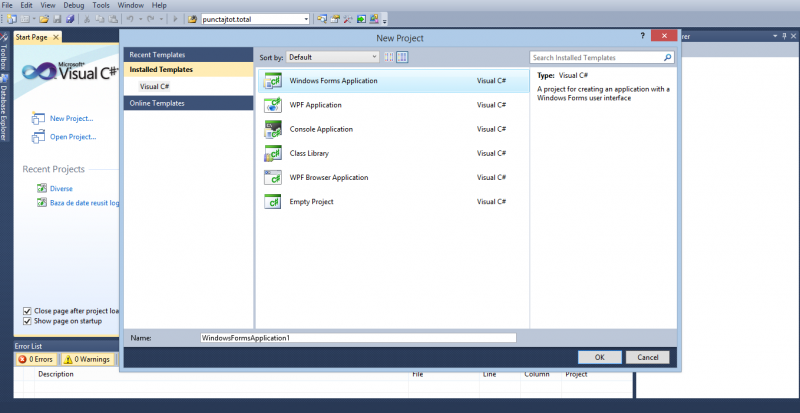Open the Tools menu

point(101,5)
